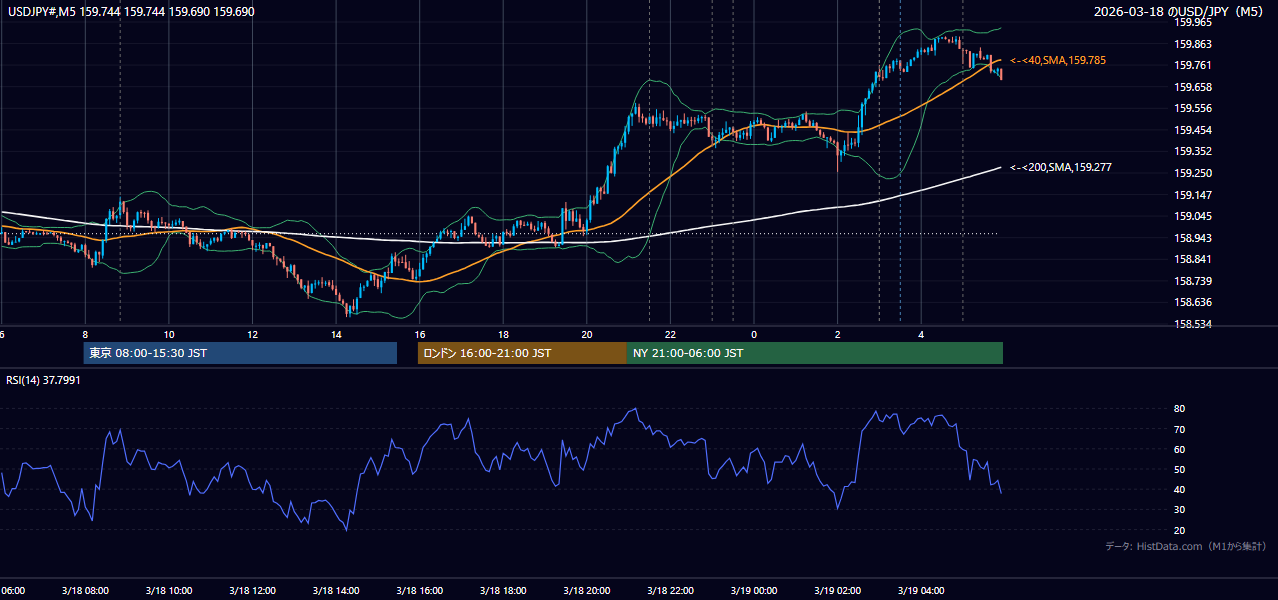Click the chart title 2026-03-18 USD/JPY (M5)

tap(1180, 12)
